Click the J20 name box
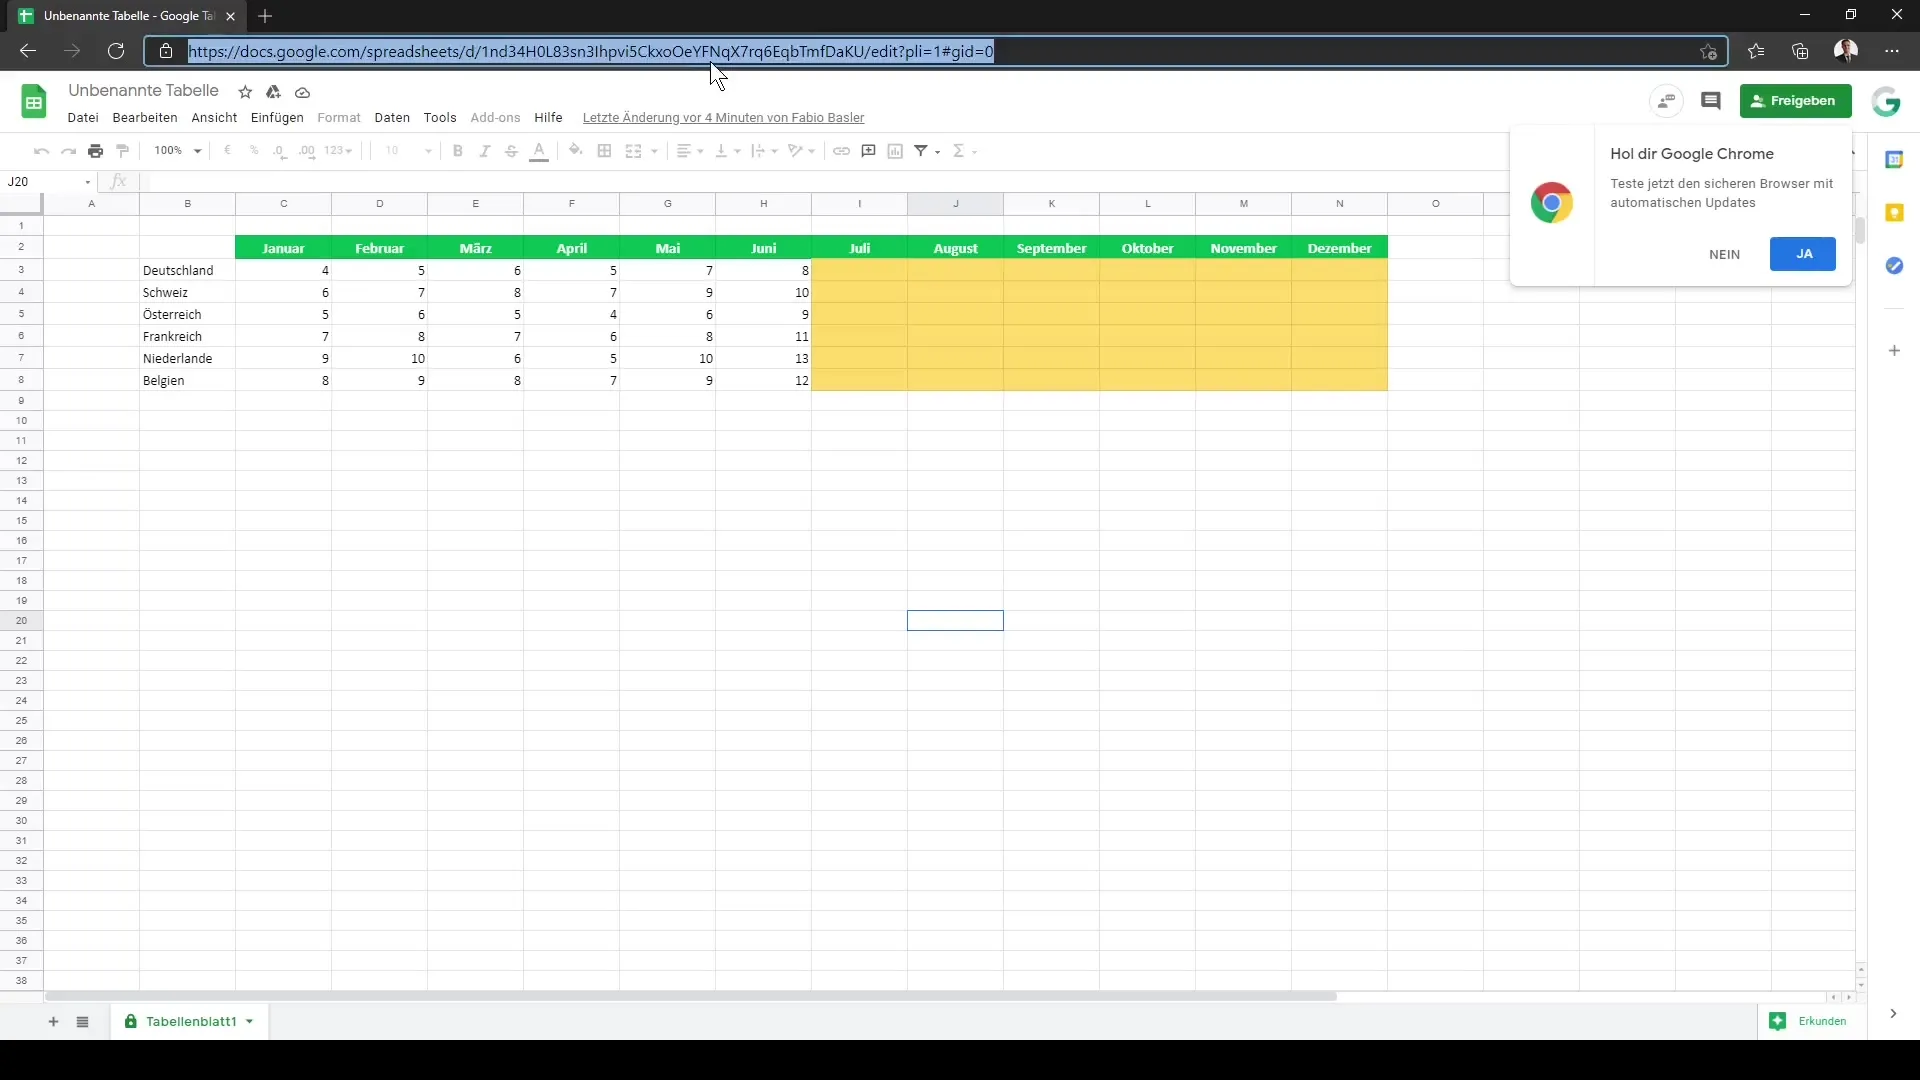 [48, 182]
